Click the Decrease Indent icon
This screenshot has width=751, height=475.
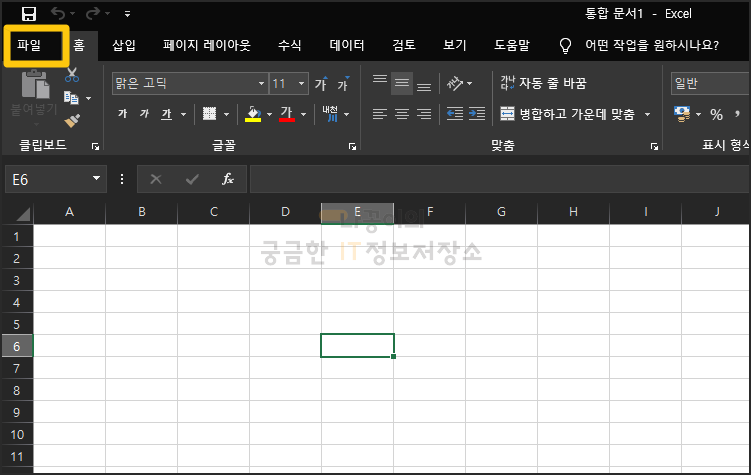pos(455,114)
